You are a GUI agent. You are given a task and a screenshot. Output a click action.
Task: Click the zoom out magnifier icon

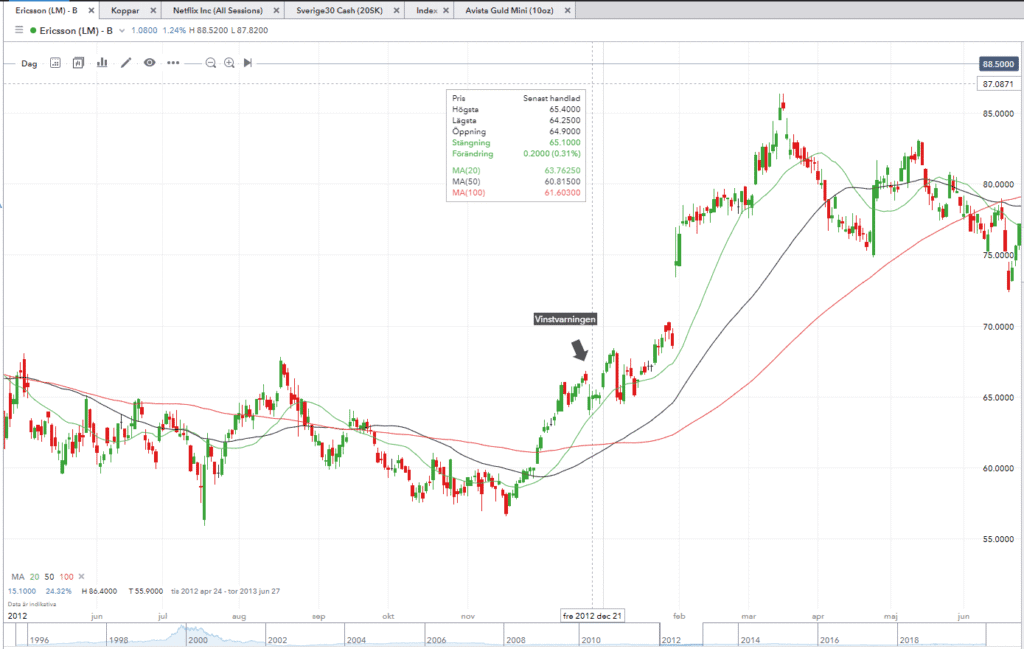coord(211,62)
